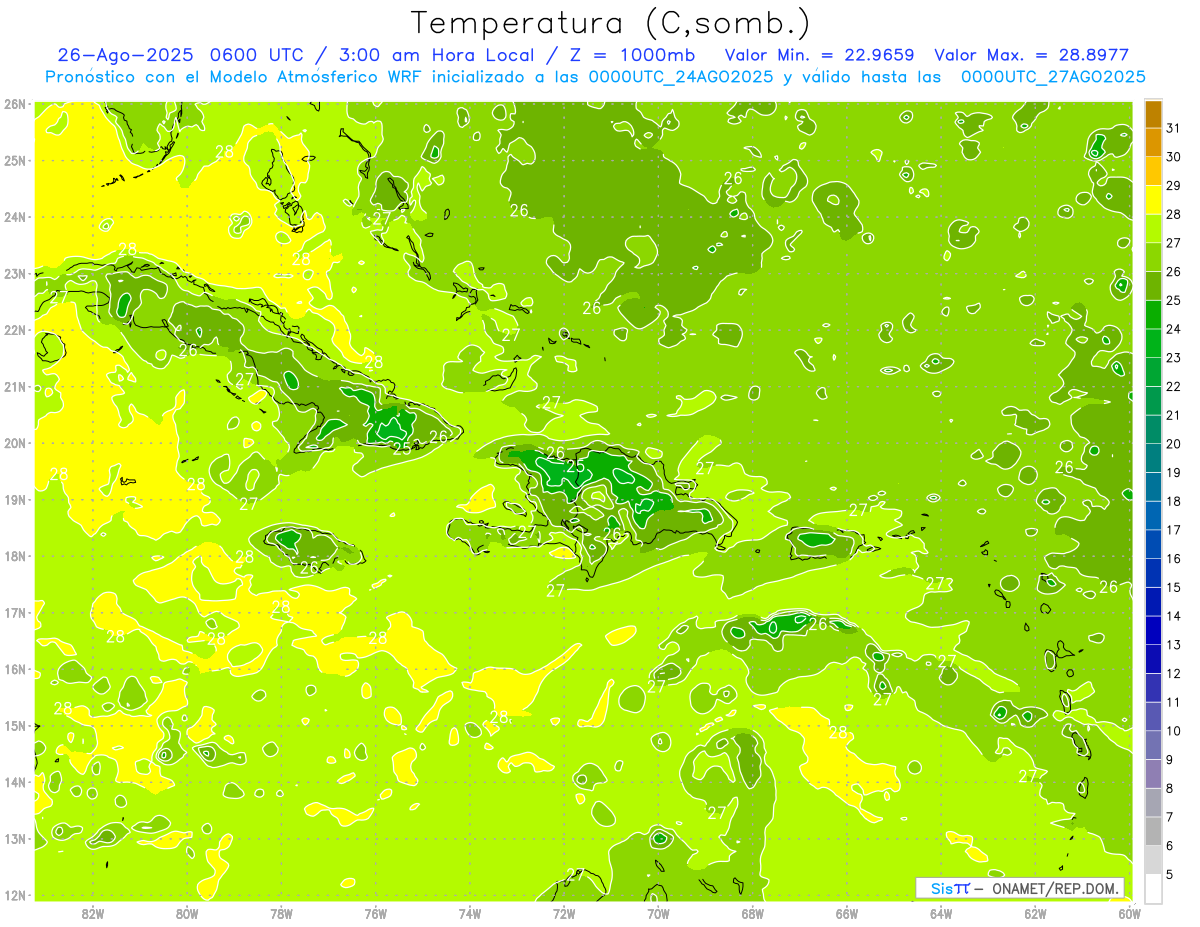Select the 80W longitude axis label
Viewport: 1200px width, 927px height.
point(187,913)
